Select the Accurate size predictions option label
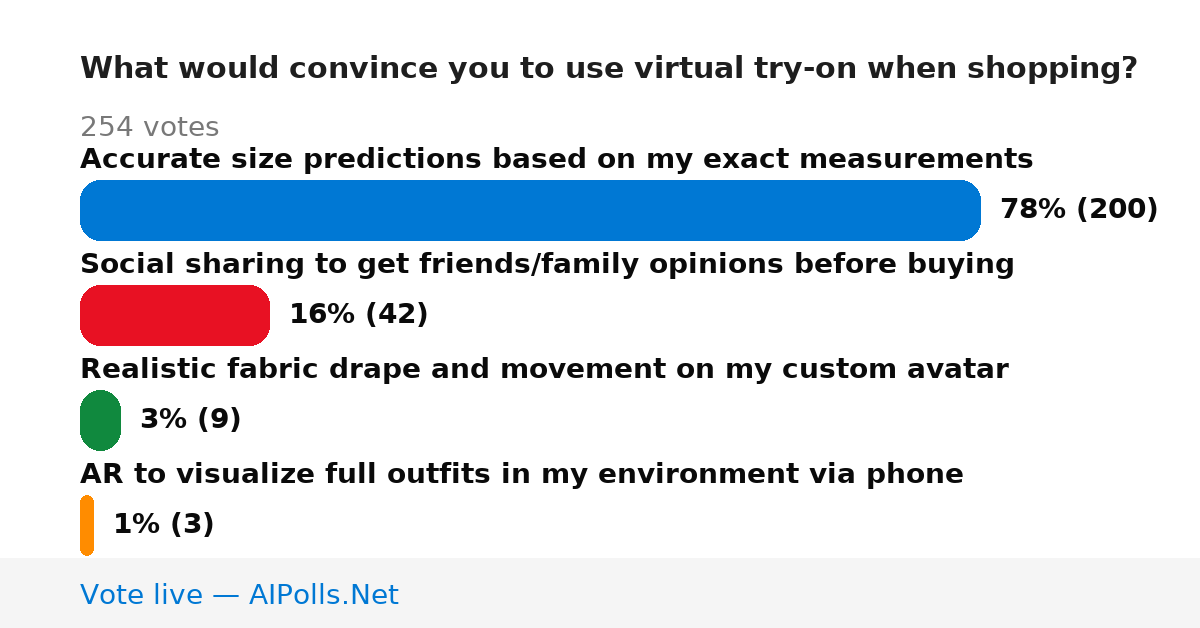The height and width of the screenshot is (628, 1200). pos(556,159)
